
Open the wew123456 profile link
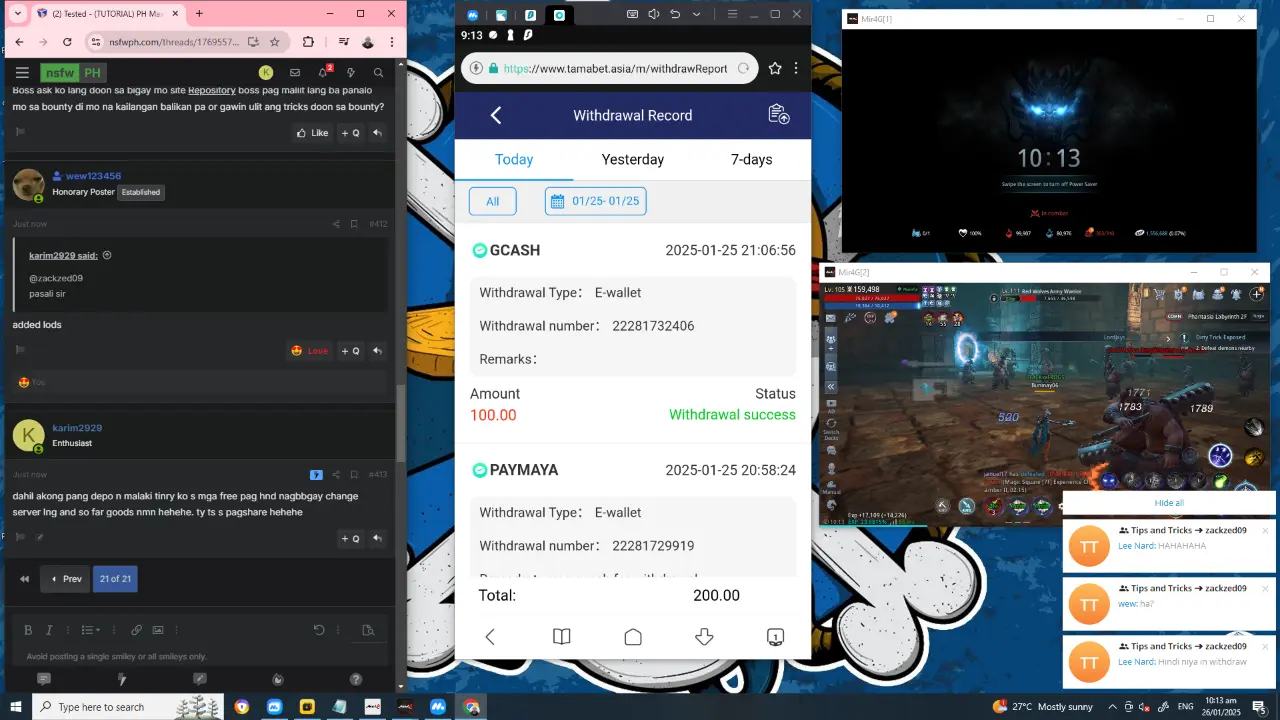pos(93,176)
